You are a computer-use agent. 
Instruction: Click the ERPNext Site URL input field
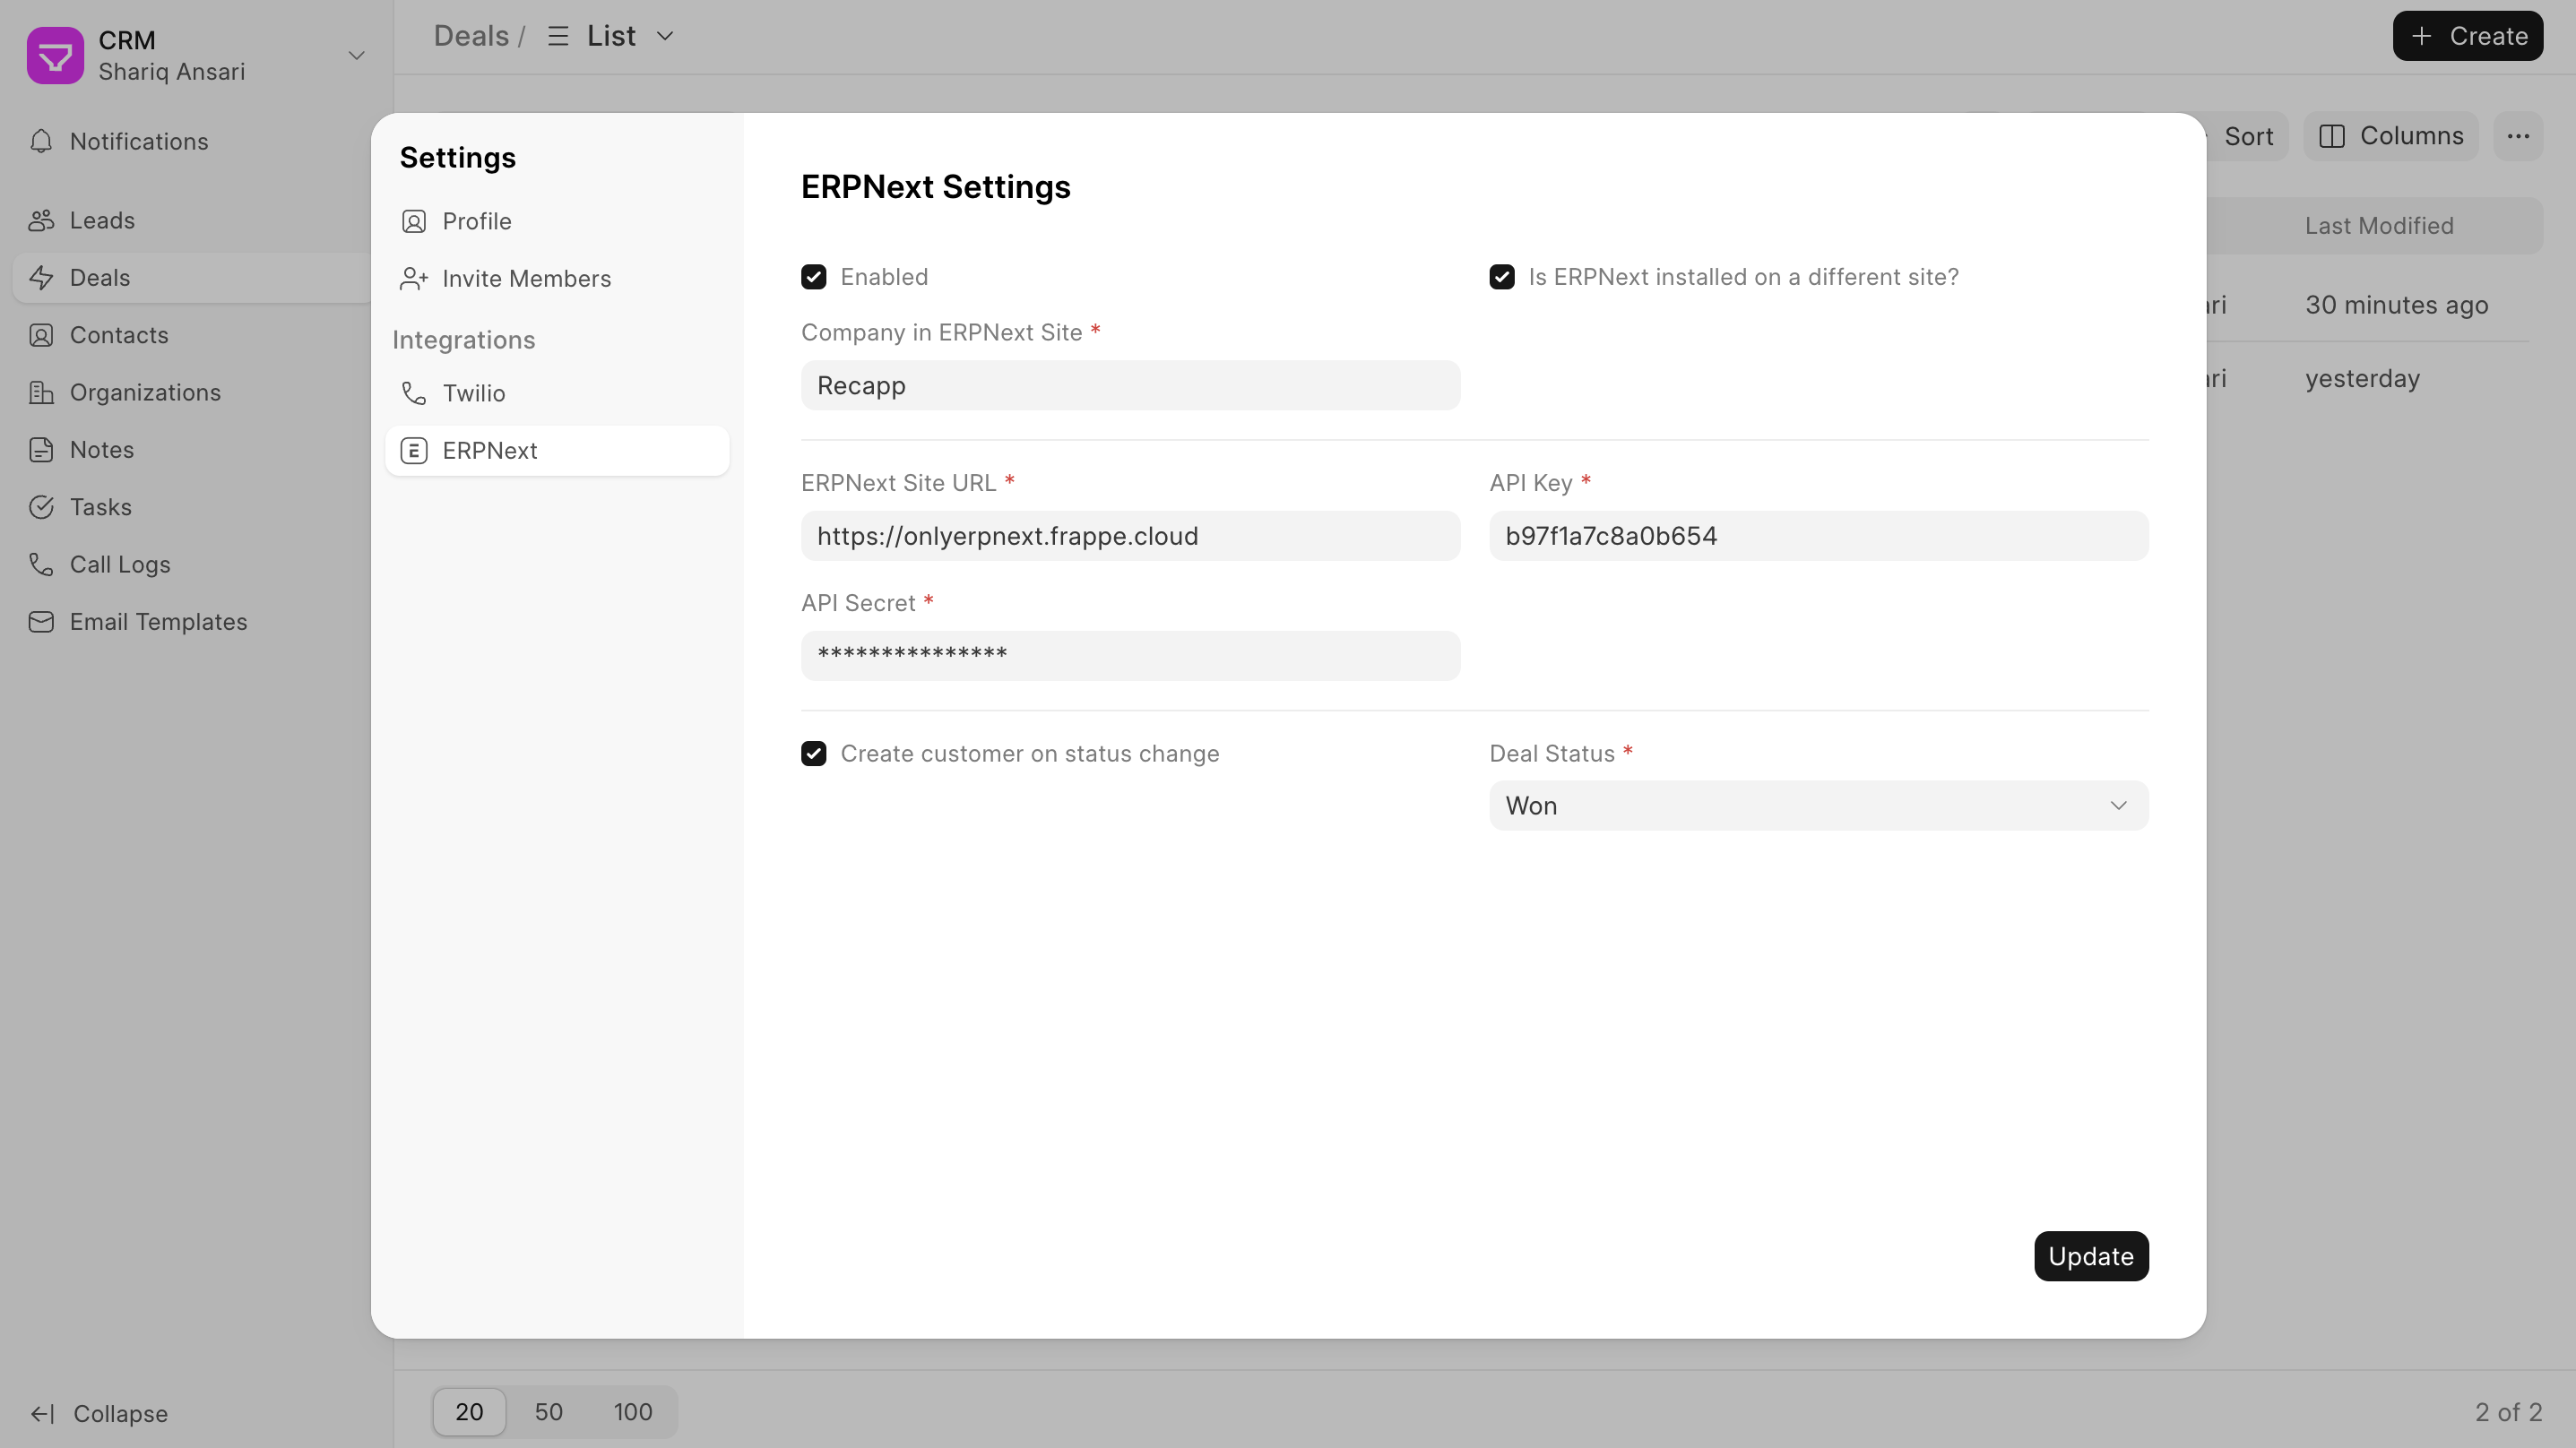[x=1128, y=536]
